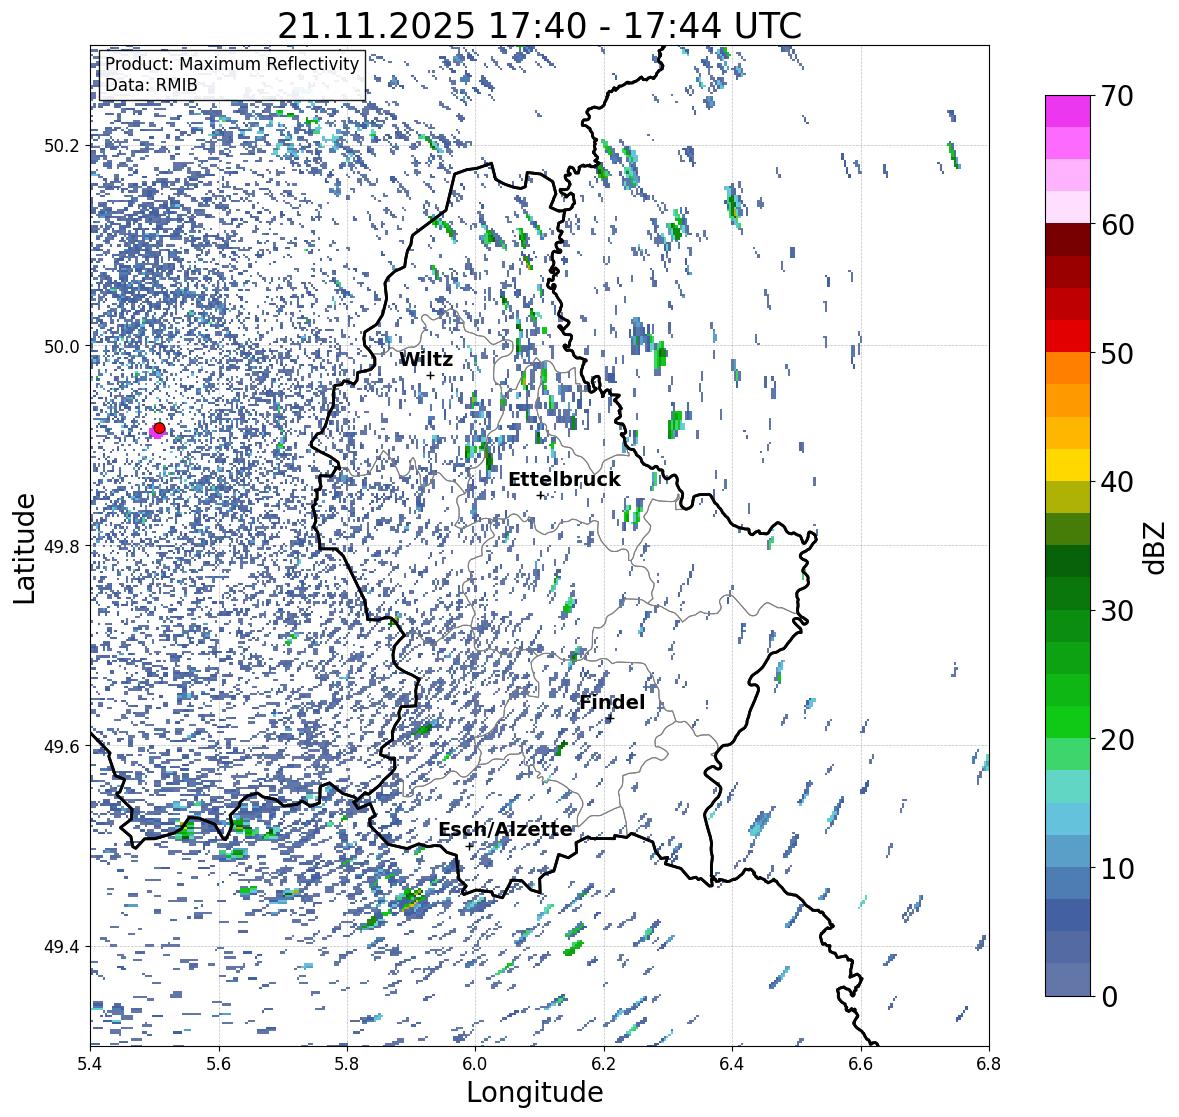The image size is (1179, 1117).
Task: Click longitude tick label 5.8
Action: 347,1064
